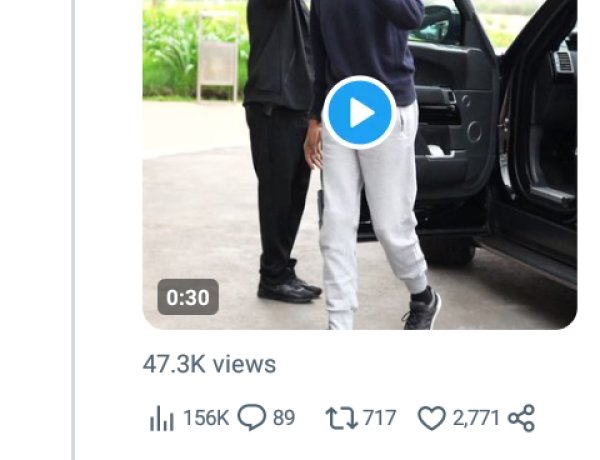This screenshot has width=600, height=460.
Task: Click the grey sweatpants in the video
Action: pyautogui.click(x=368, y=220)
